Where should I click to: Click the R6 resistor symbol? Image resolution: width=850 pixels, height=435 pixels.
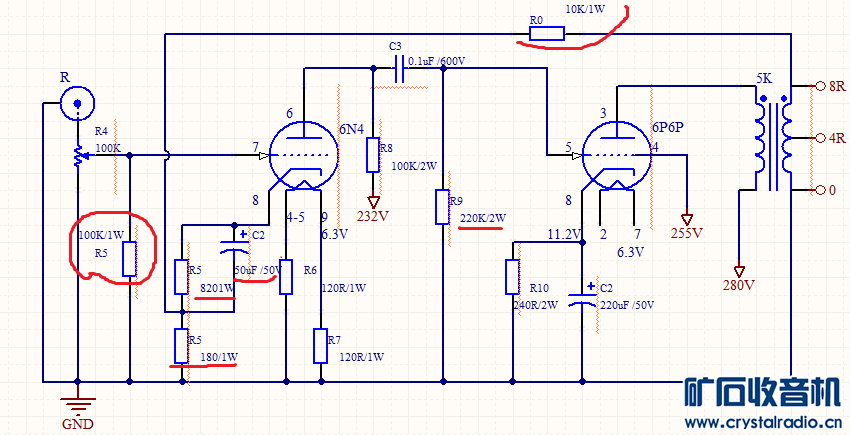pyautogui.click(x=286, y=277)
